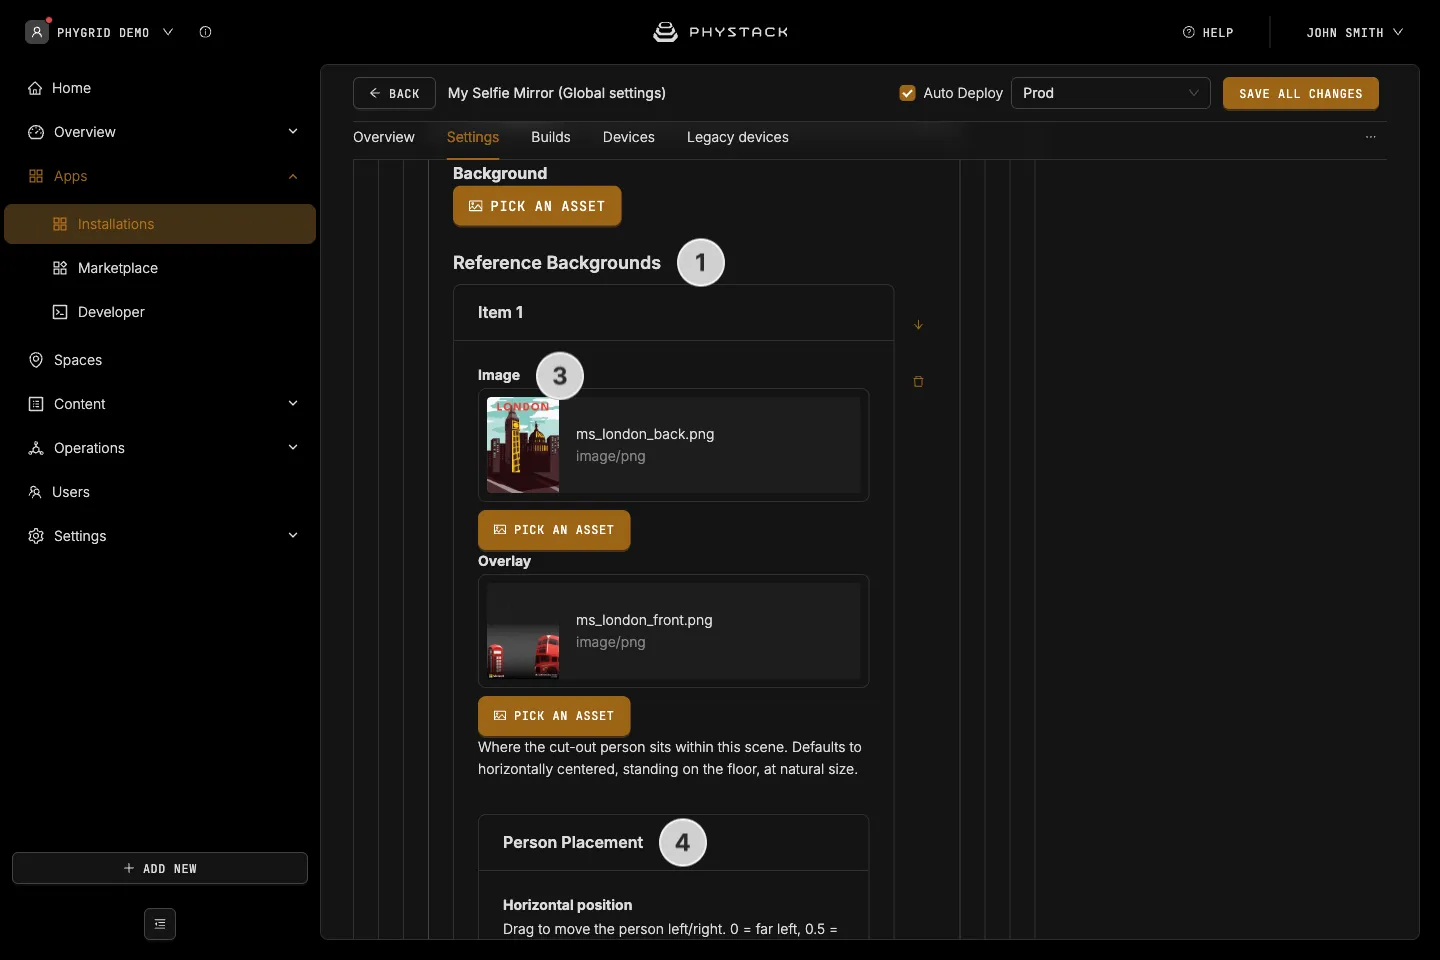Switch to the Overview tab
This screenshot has width=1440, height=960.
pos(384,137)
